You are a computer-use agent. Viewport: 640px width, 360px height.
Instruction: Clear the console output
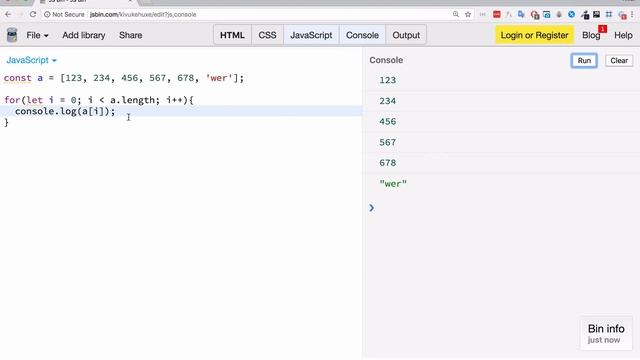619,60
